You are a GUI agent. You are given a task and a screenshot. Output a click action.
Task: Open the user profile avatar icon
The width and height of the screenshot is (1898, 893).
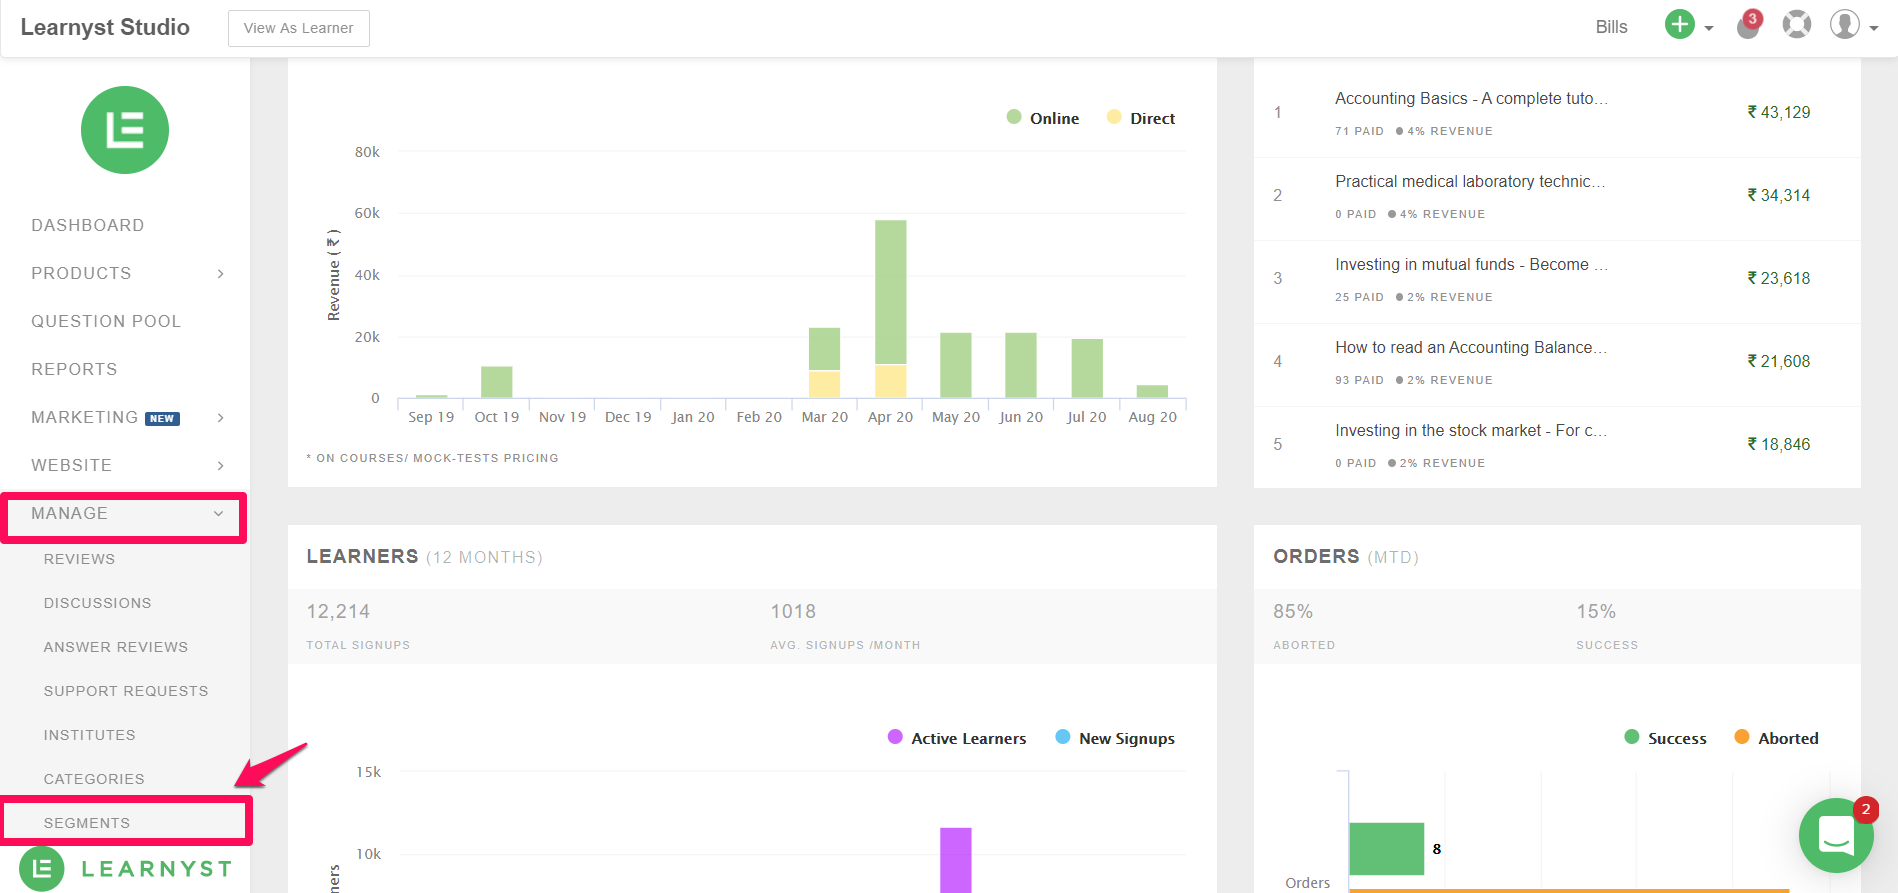coord(1845,24)
